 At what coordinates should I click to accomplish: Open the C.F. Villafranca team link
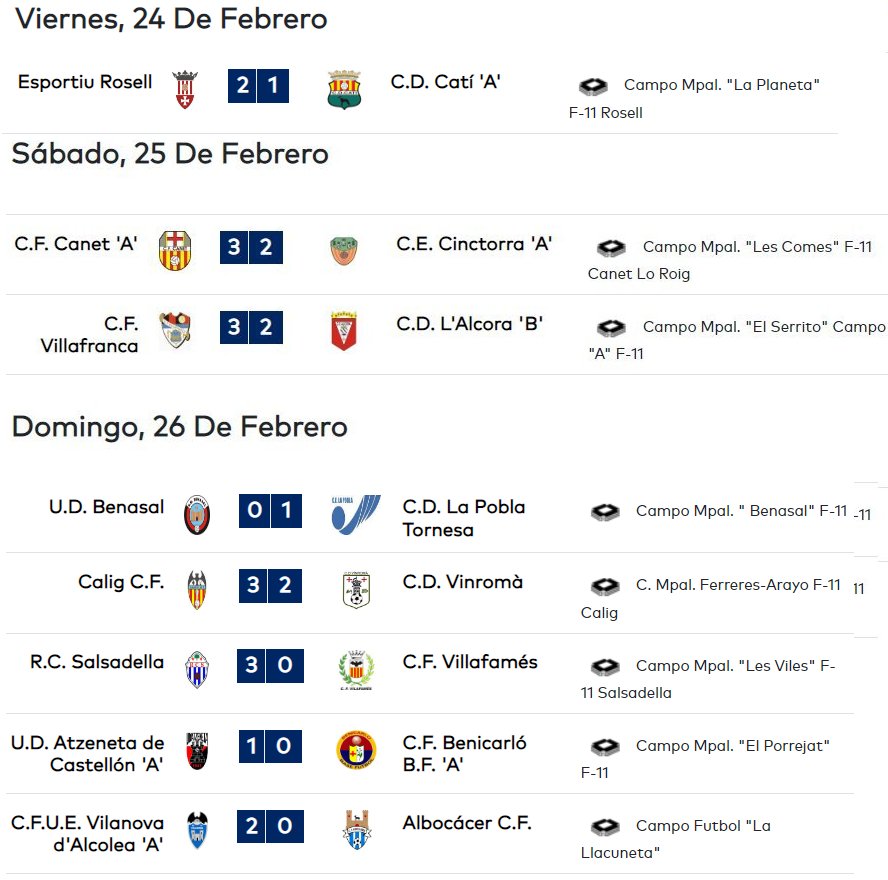coord(89,334)
